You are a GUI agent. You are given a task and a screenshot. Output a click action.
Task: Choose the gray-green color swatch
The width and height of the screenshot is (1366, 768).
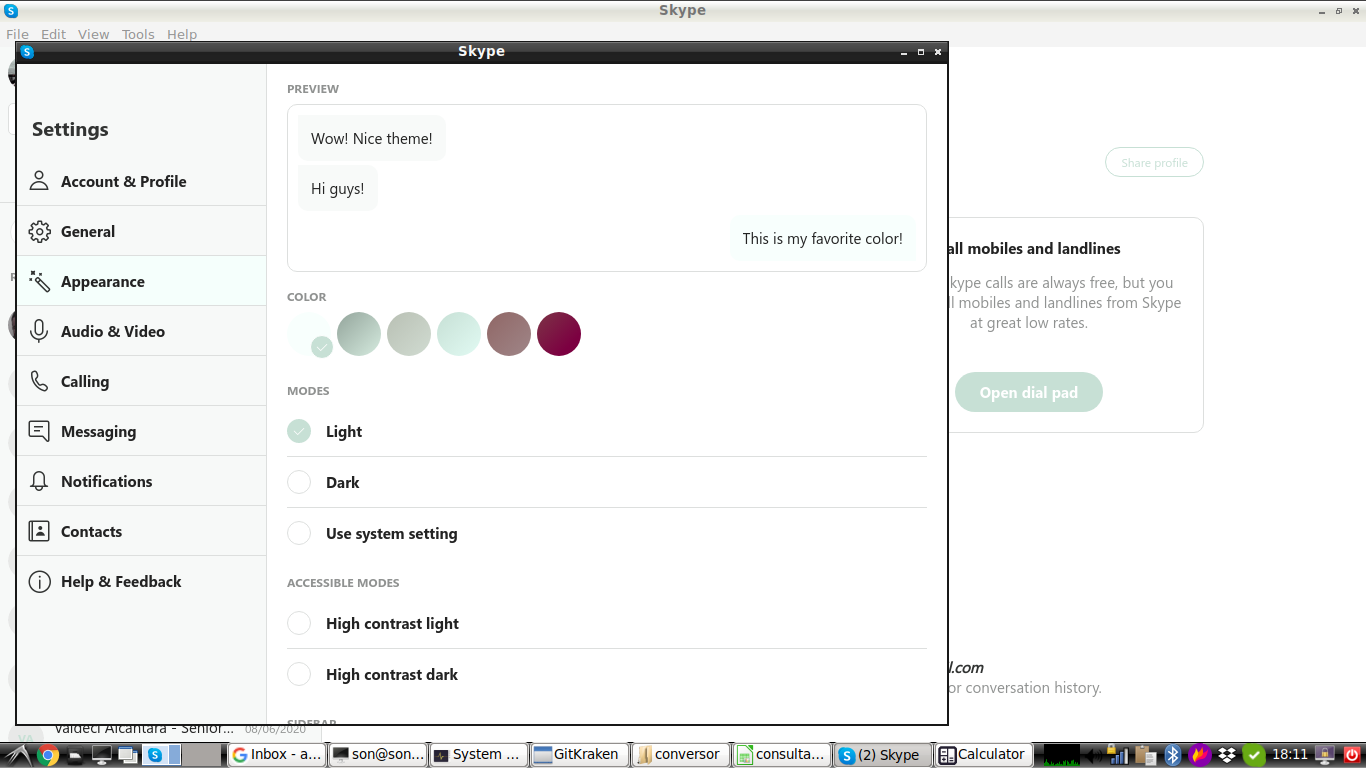tap(359, 334)
